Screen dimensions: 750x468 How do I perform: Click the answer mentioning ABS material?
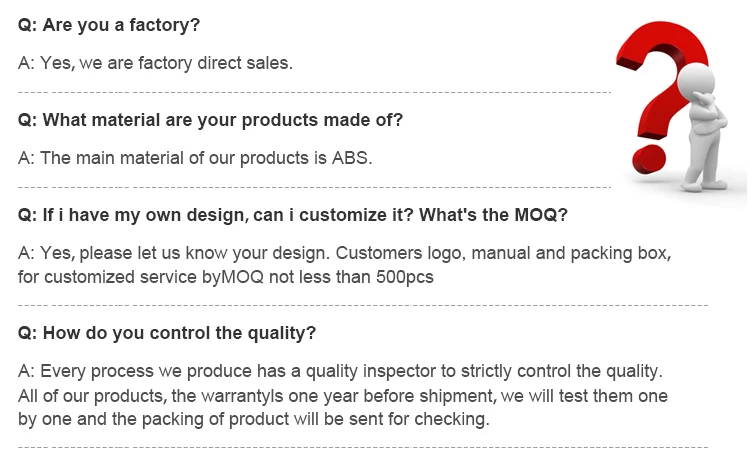point(195,158)
